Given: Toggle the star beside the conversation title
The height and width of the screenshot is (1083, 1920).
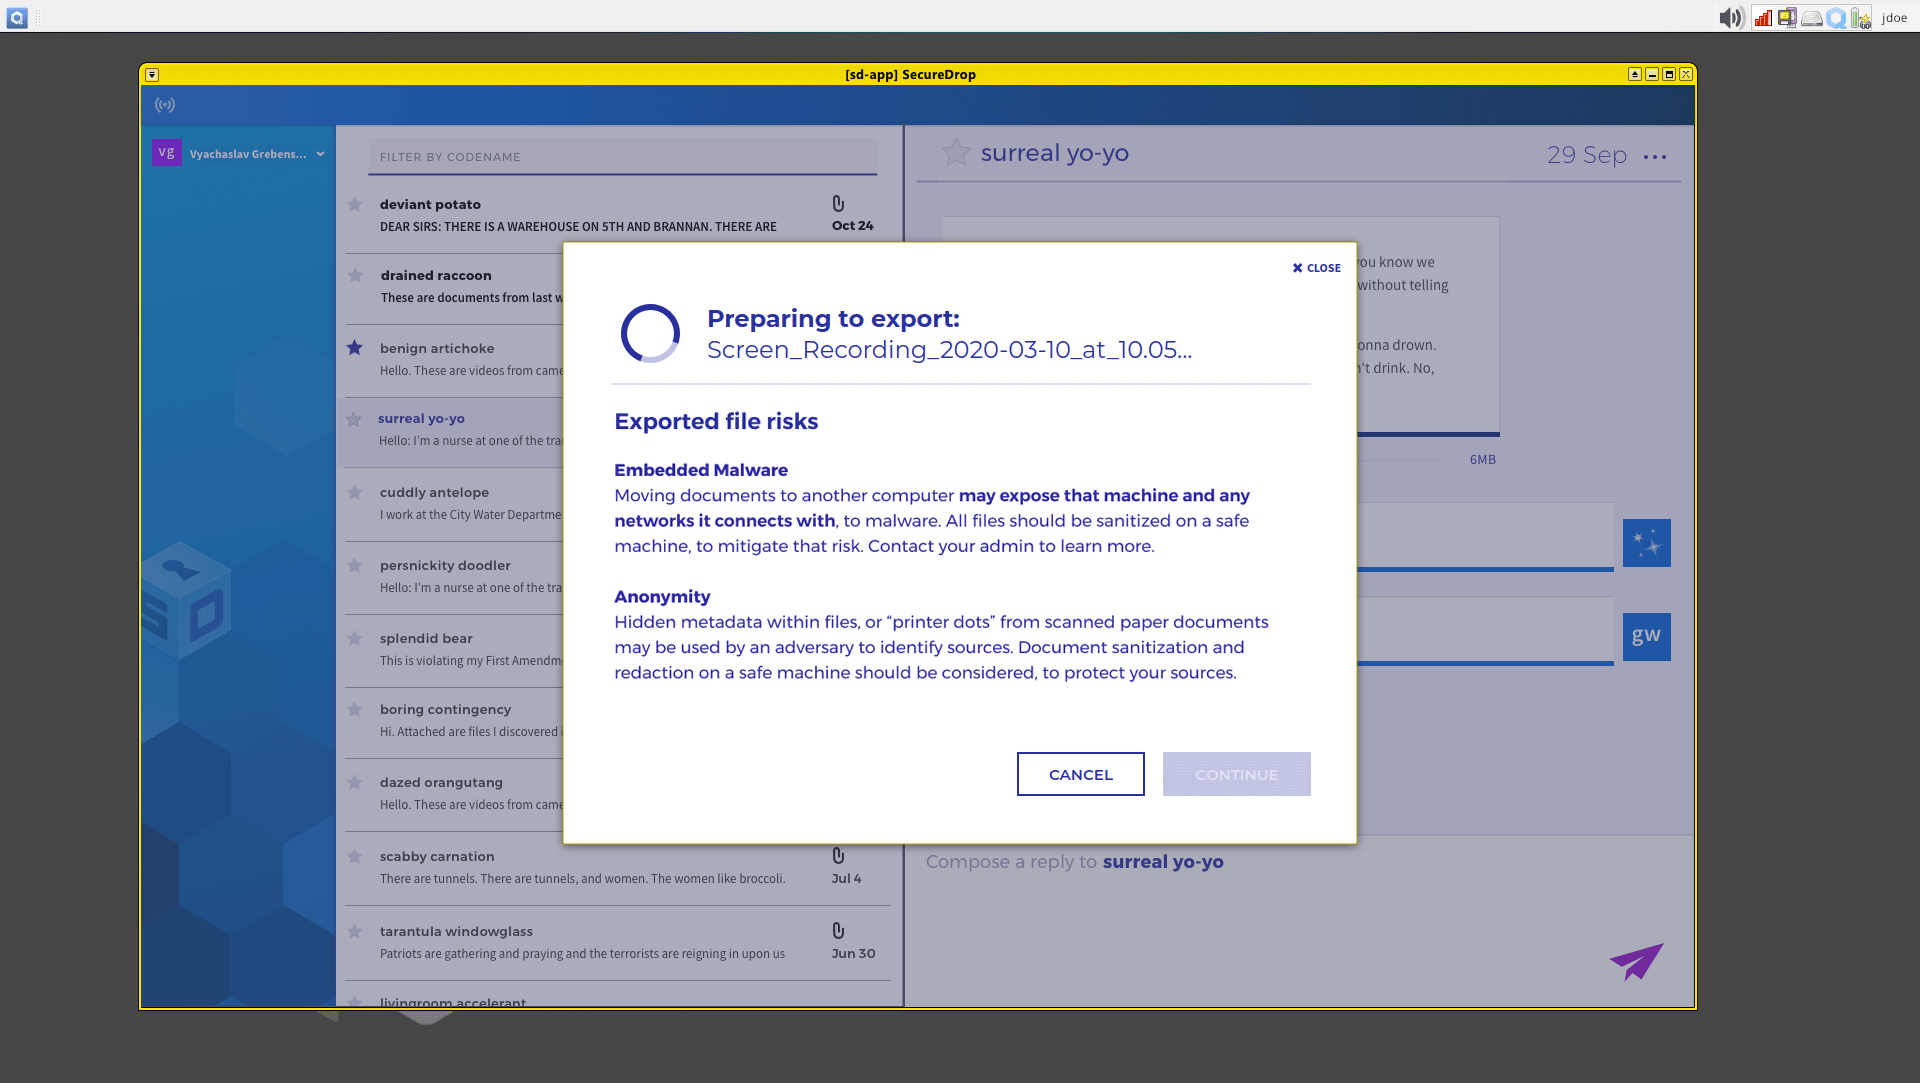Looking at the screenshot, I should 956,152.
